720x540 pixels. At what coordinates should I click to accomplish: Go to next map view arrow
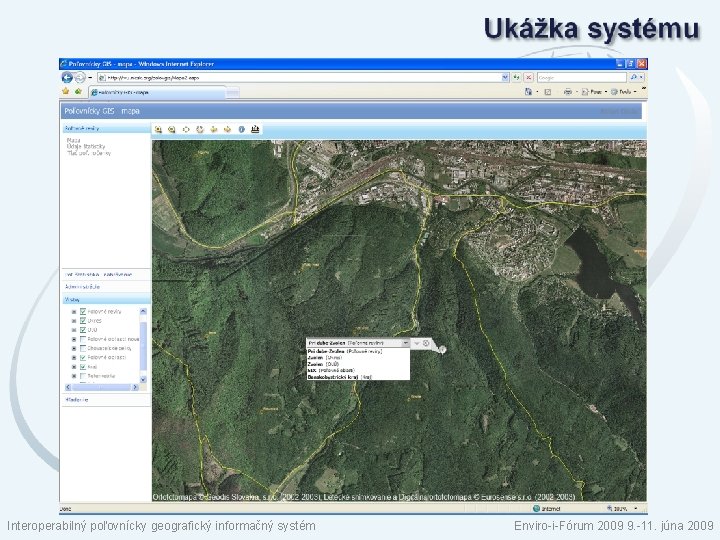click(x=227, y=129)
